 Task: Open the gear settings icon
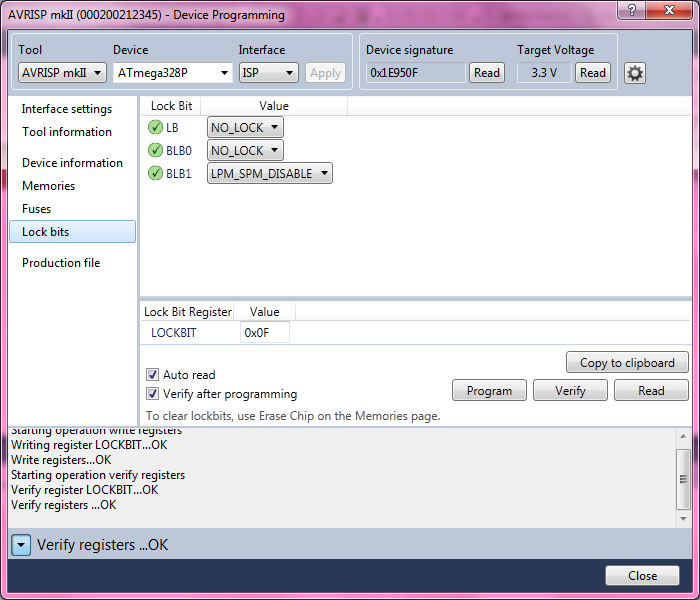(634, 73)
